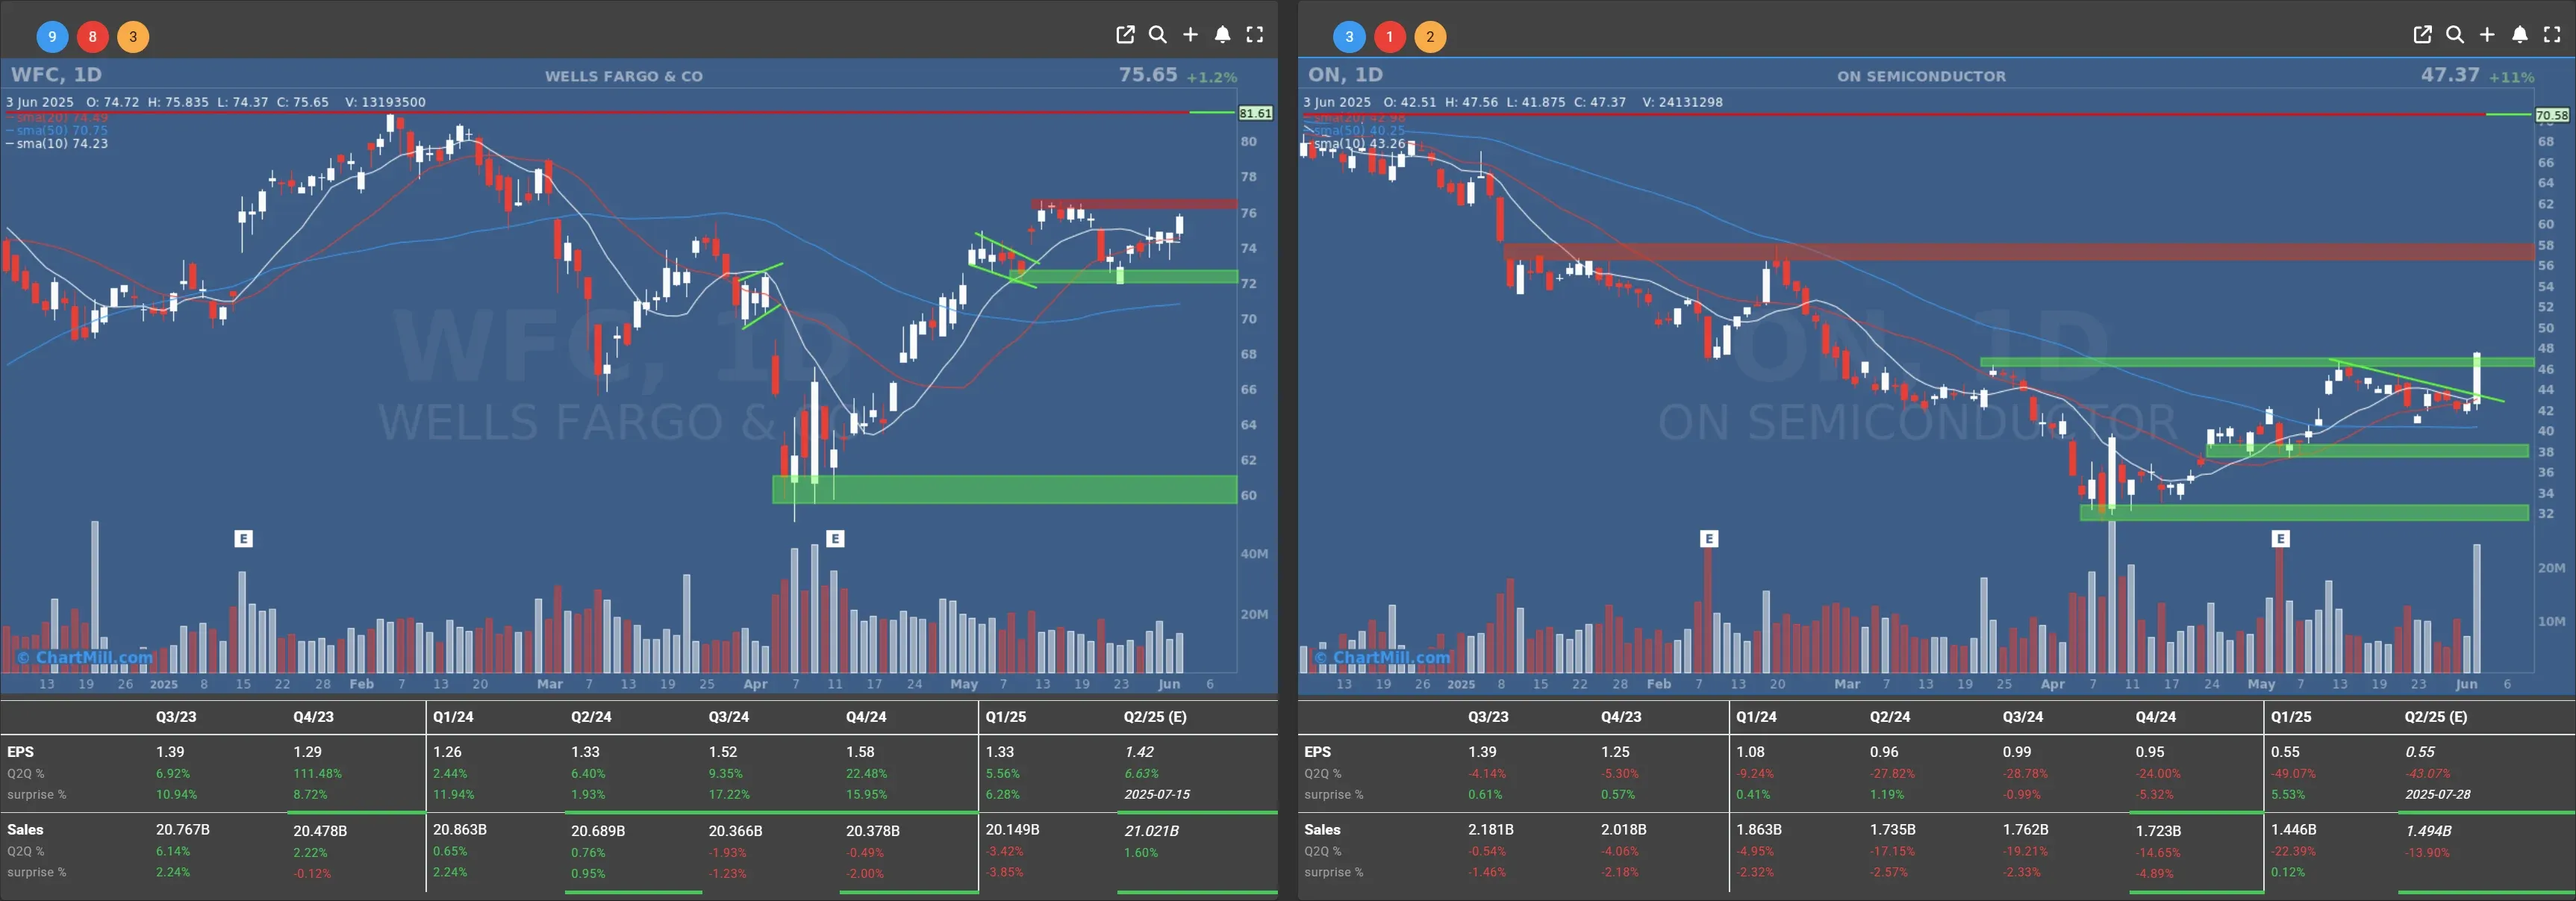Click the ON SEMICONDUCTOR title
The width and height of the screenshot is (2576, 901).
tap(1921, 76)
